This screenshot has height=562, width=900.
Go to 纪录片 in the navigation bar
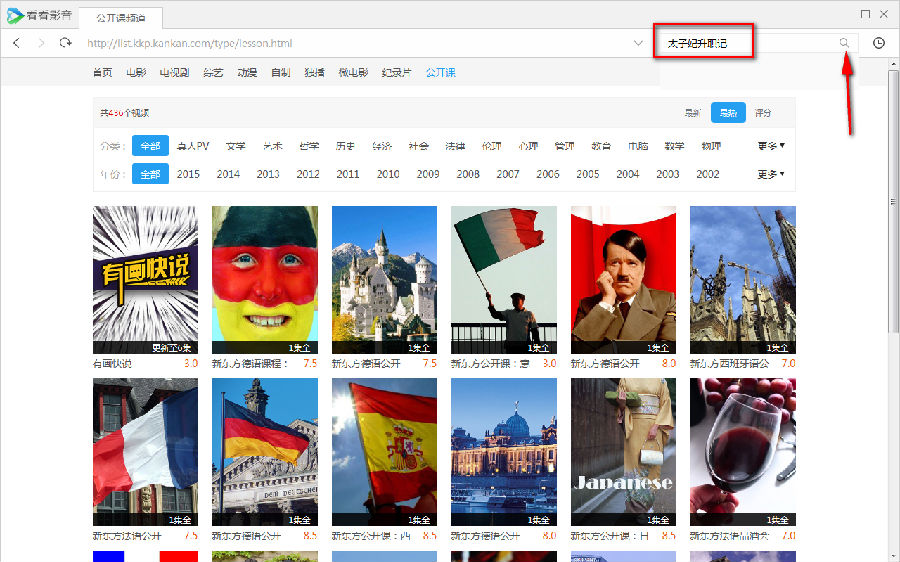397,73
